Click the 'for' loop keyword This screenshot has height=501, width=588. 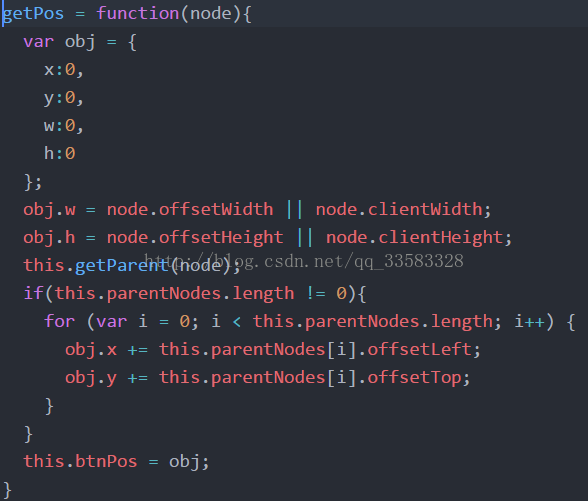pos(60,321)
